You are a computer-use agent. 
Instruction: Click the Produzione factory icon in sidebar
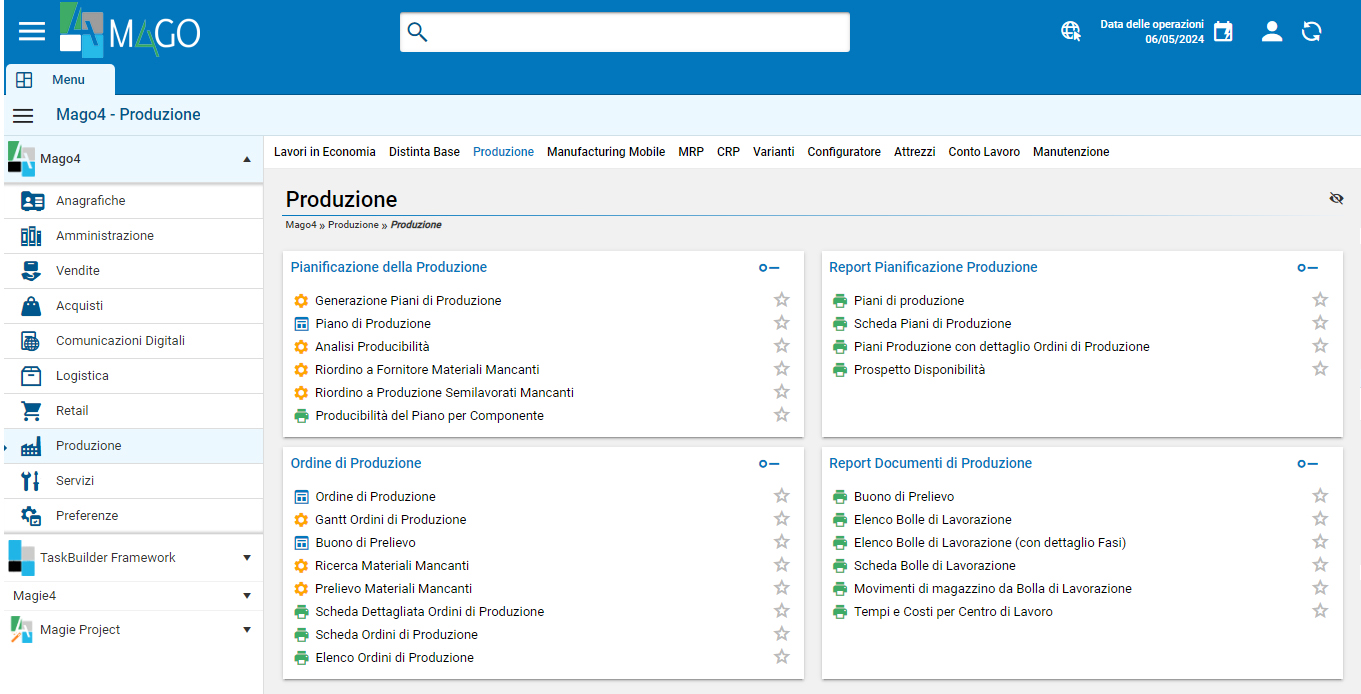tap(31, 446)
